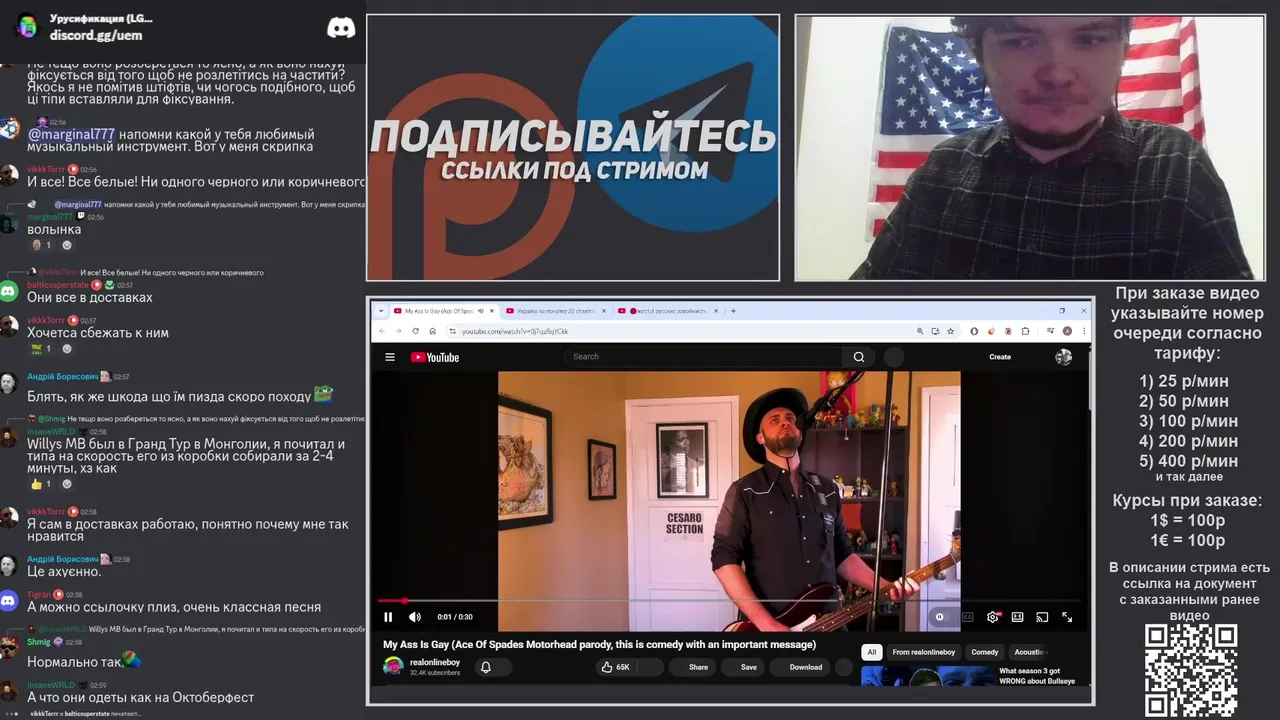Click the video title 'My Ass Is Gay'

click(599, 644)
